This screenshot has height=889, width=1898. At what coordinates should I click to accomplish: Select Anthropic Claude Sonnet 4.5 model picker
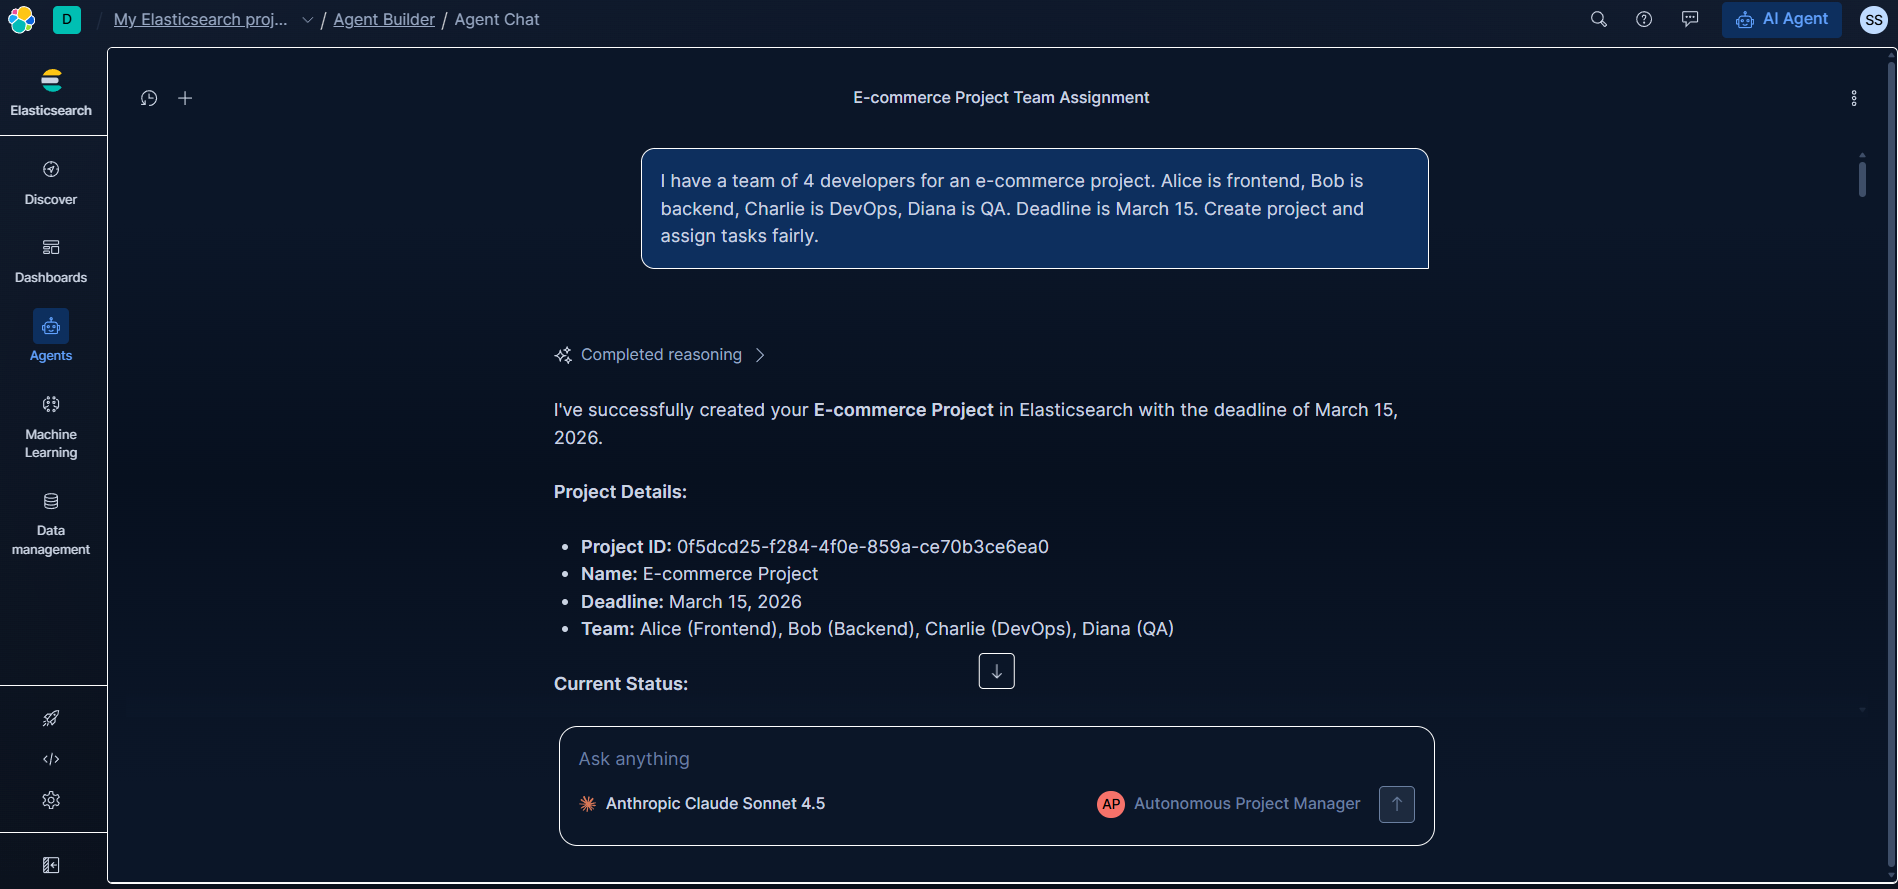702,804
